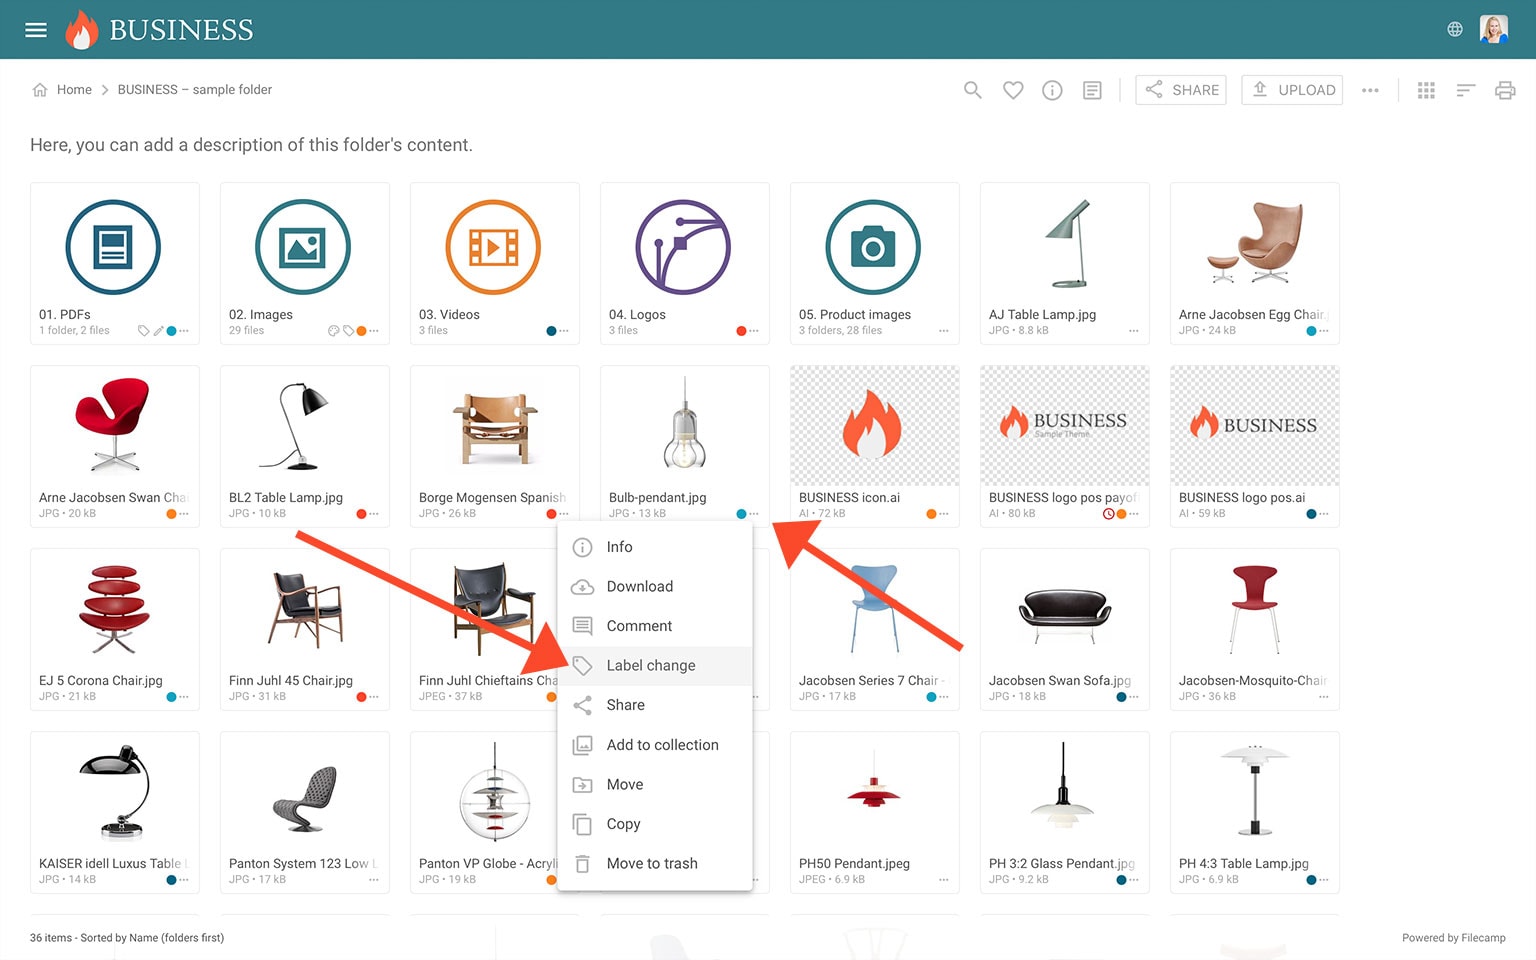Select Share in the context menu
This screenshot has height=960, width=1536.
(654, 705)
